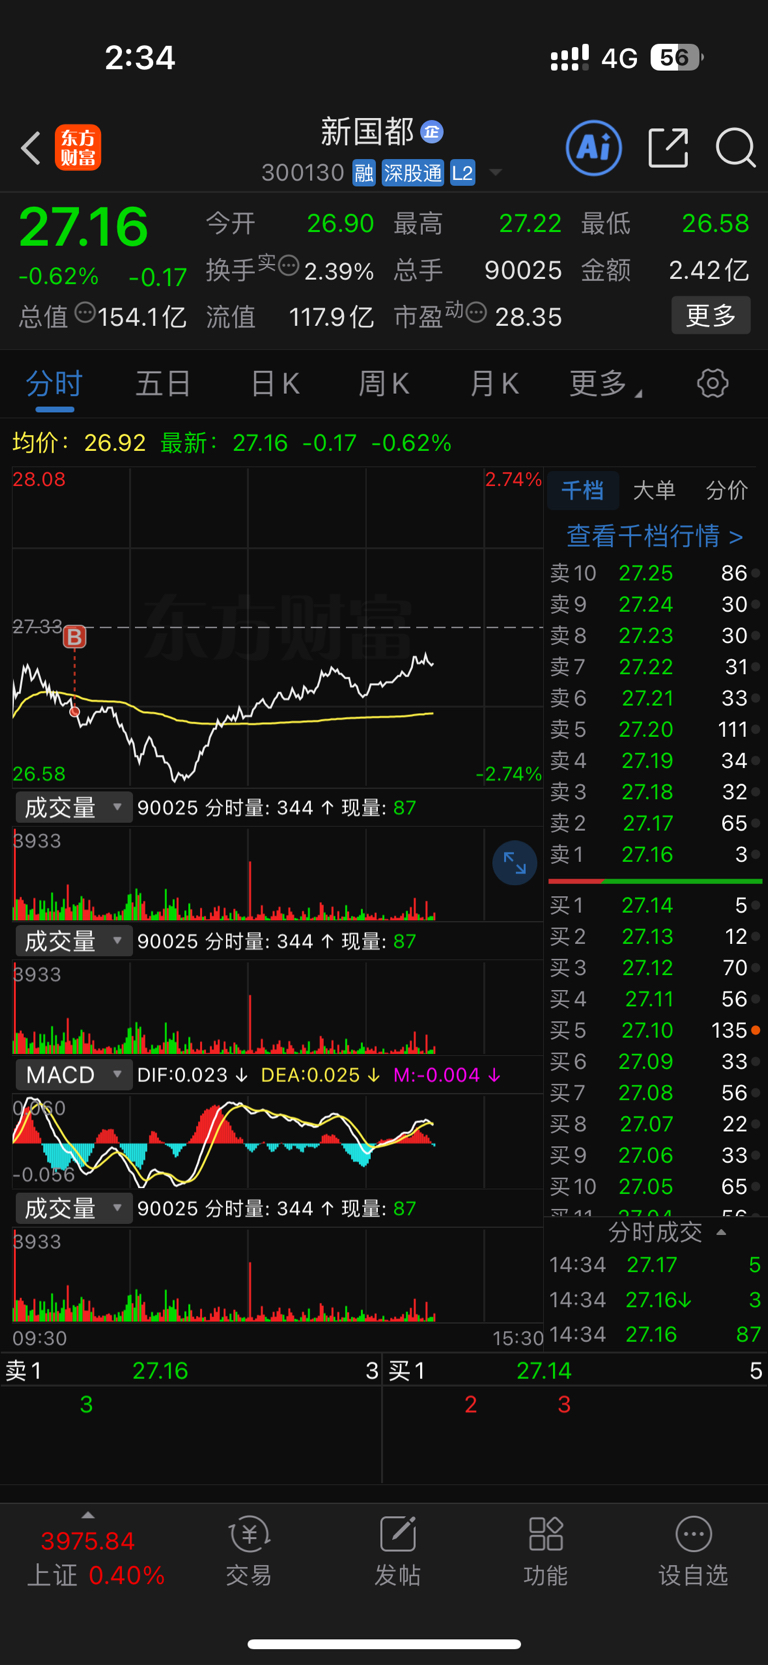Screen dimensions: 769x1665
Task: Expand stock title dropdown arrow
Action: tap(495, 173)
